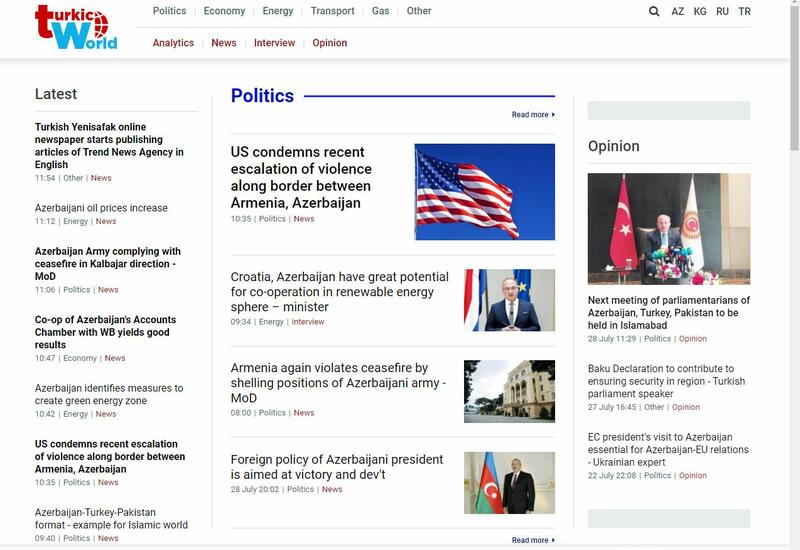Click the Politics section heading

[262, 96]
